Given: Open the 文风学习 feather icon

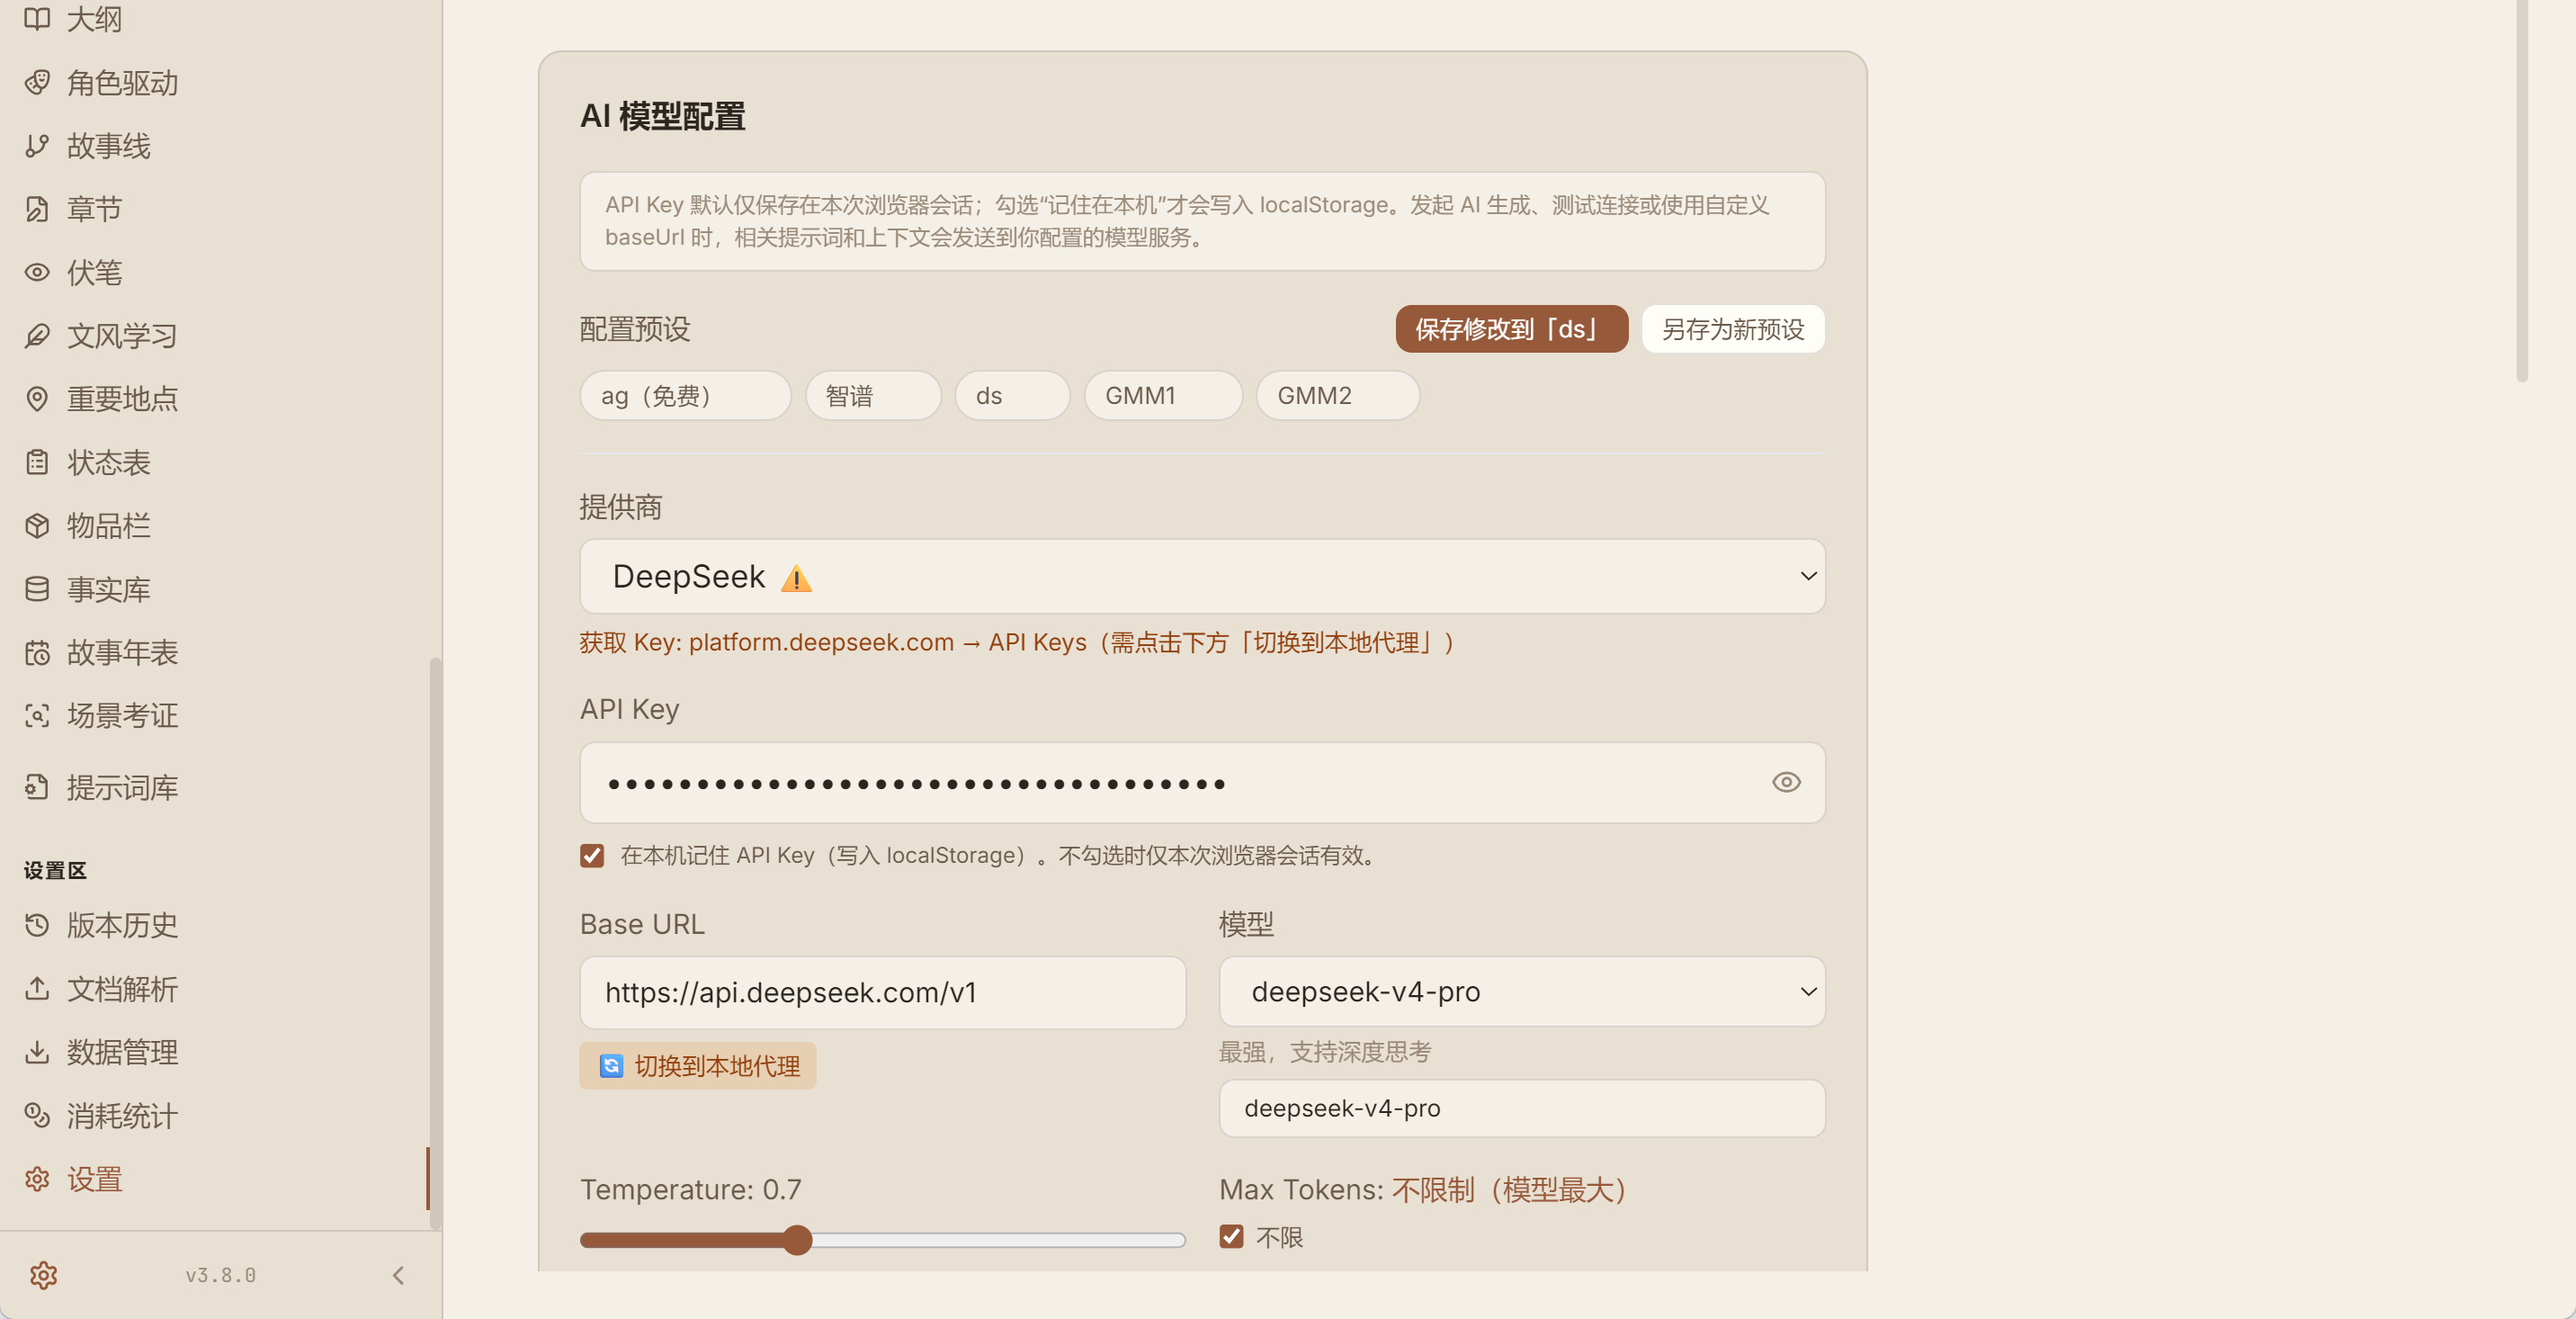Looking at the screenshot, I should tap(37, 335).
